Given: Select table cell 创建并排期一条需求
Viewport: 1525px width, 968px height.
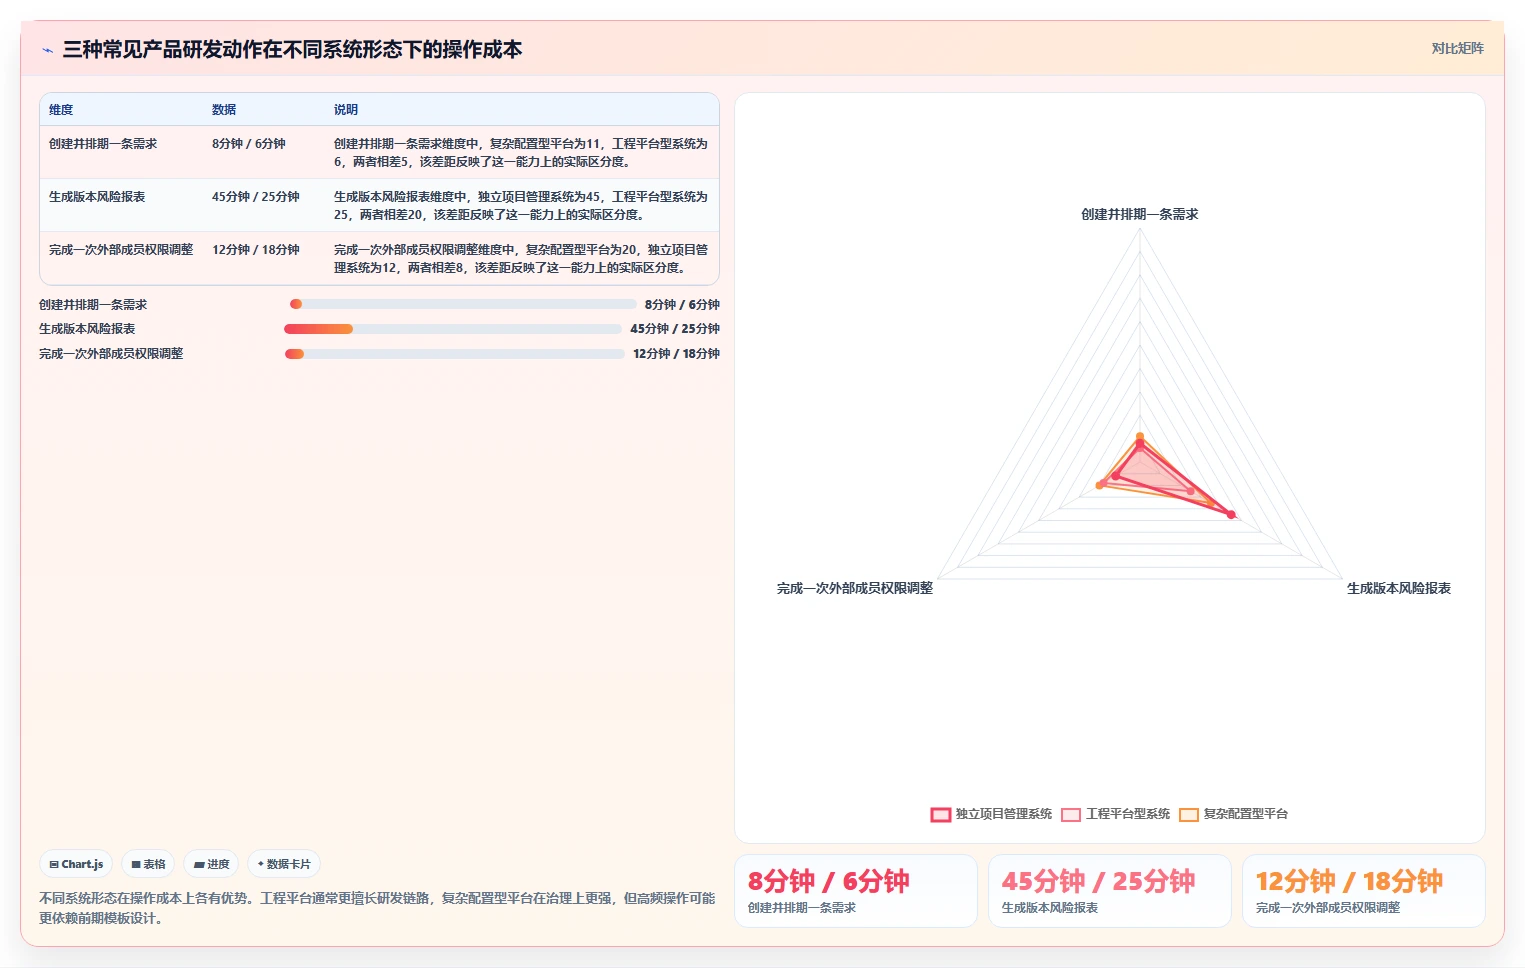Looking at the screenshot, I should [x=103, y=144].
